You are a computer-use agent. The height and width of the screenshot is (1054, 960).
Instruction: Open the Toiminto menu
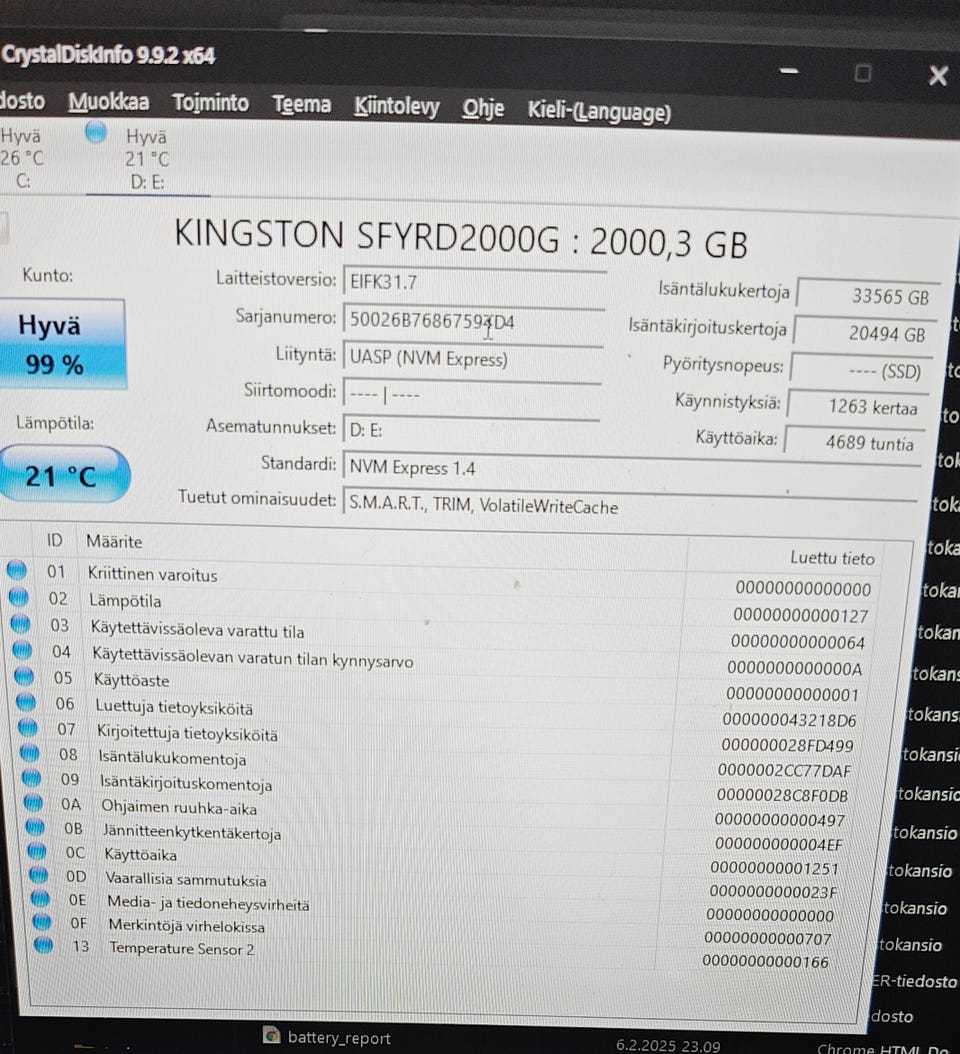210,104
